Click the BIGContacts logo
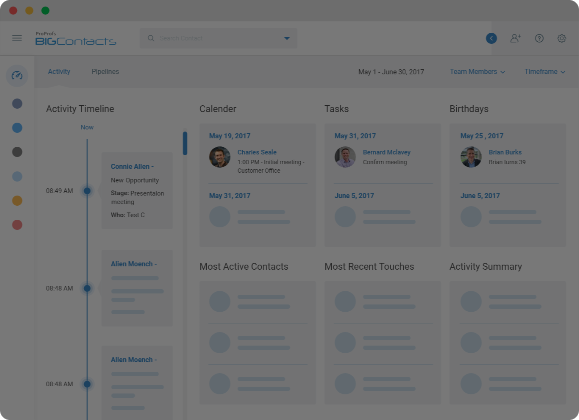Image resolution: width=579 pixels, height=420 pixels. click(x=76, y=38)
